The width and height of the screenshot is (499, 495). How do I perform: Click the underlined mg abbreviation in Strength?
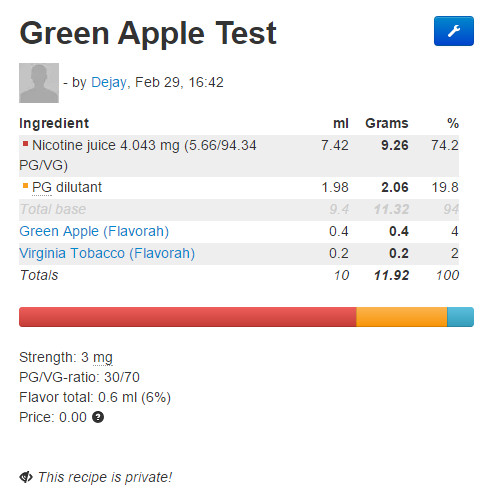tap(103, 358)
